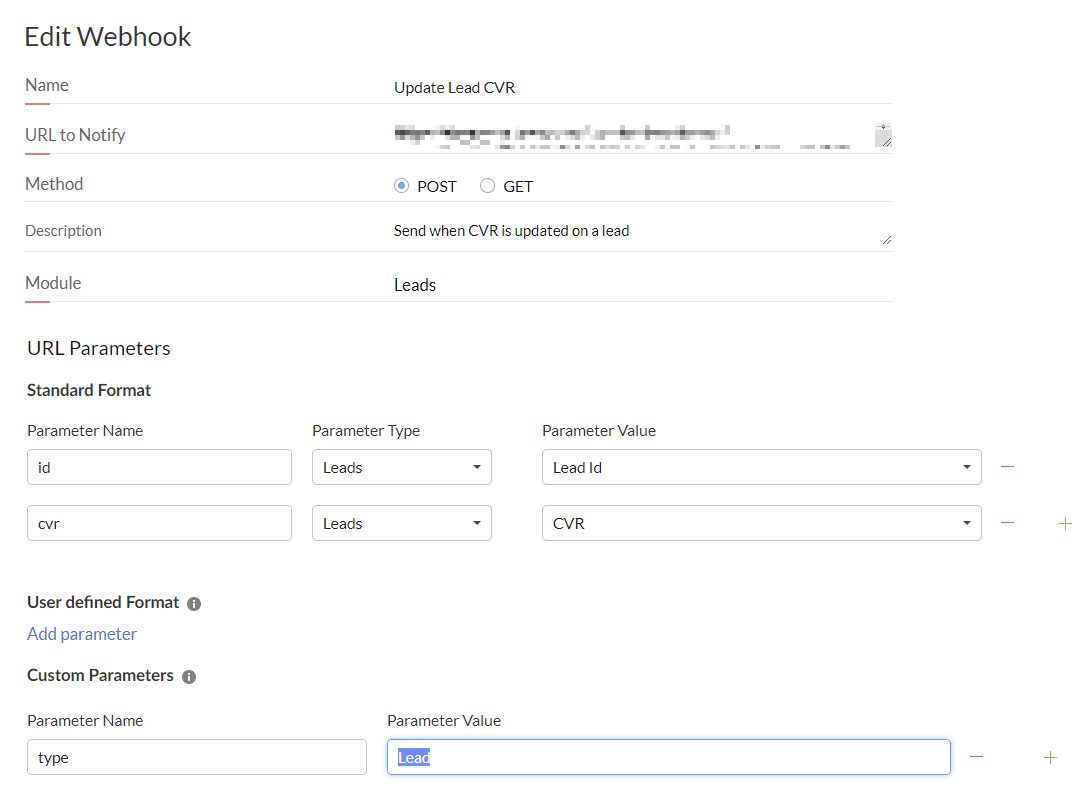Remove the "cvr" parameter row with minus icon
Screen dimensions: 1089x800
pos(1008,522)
